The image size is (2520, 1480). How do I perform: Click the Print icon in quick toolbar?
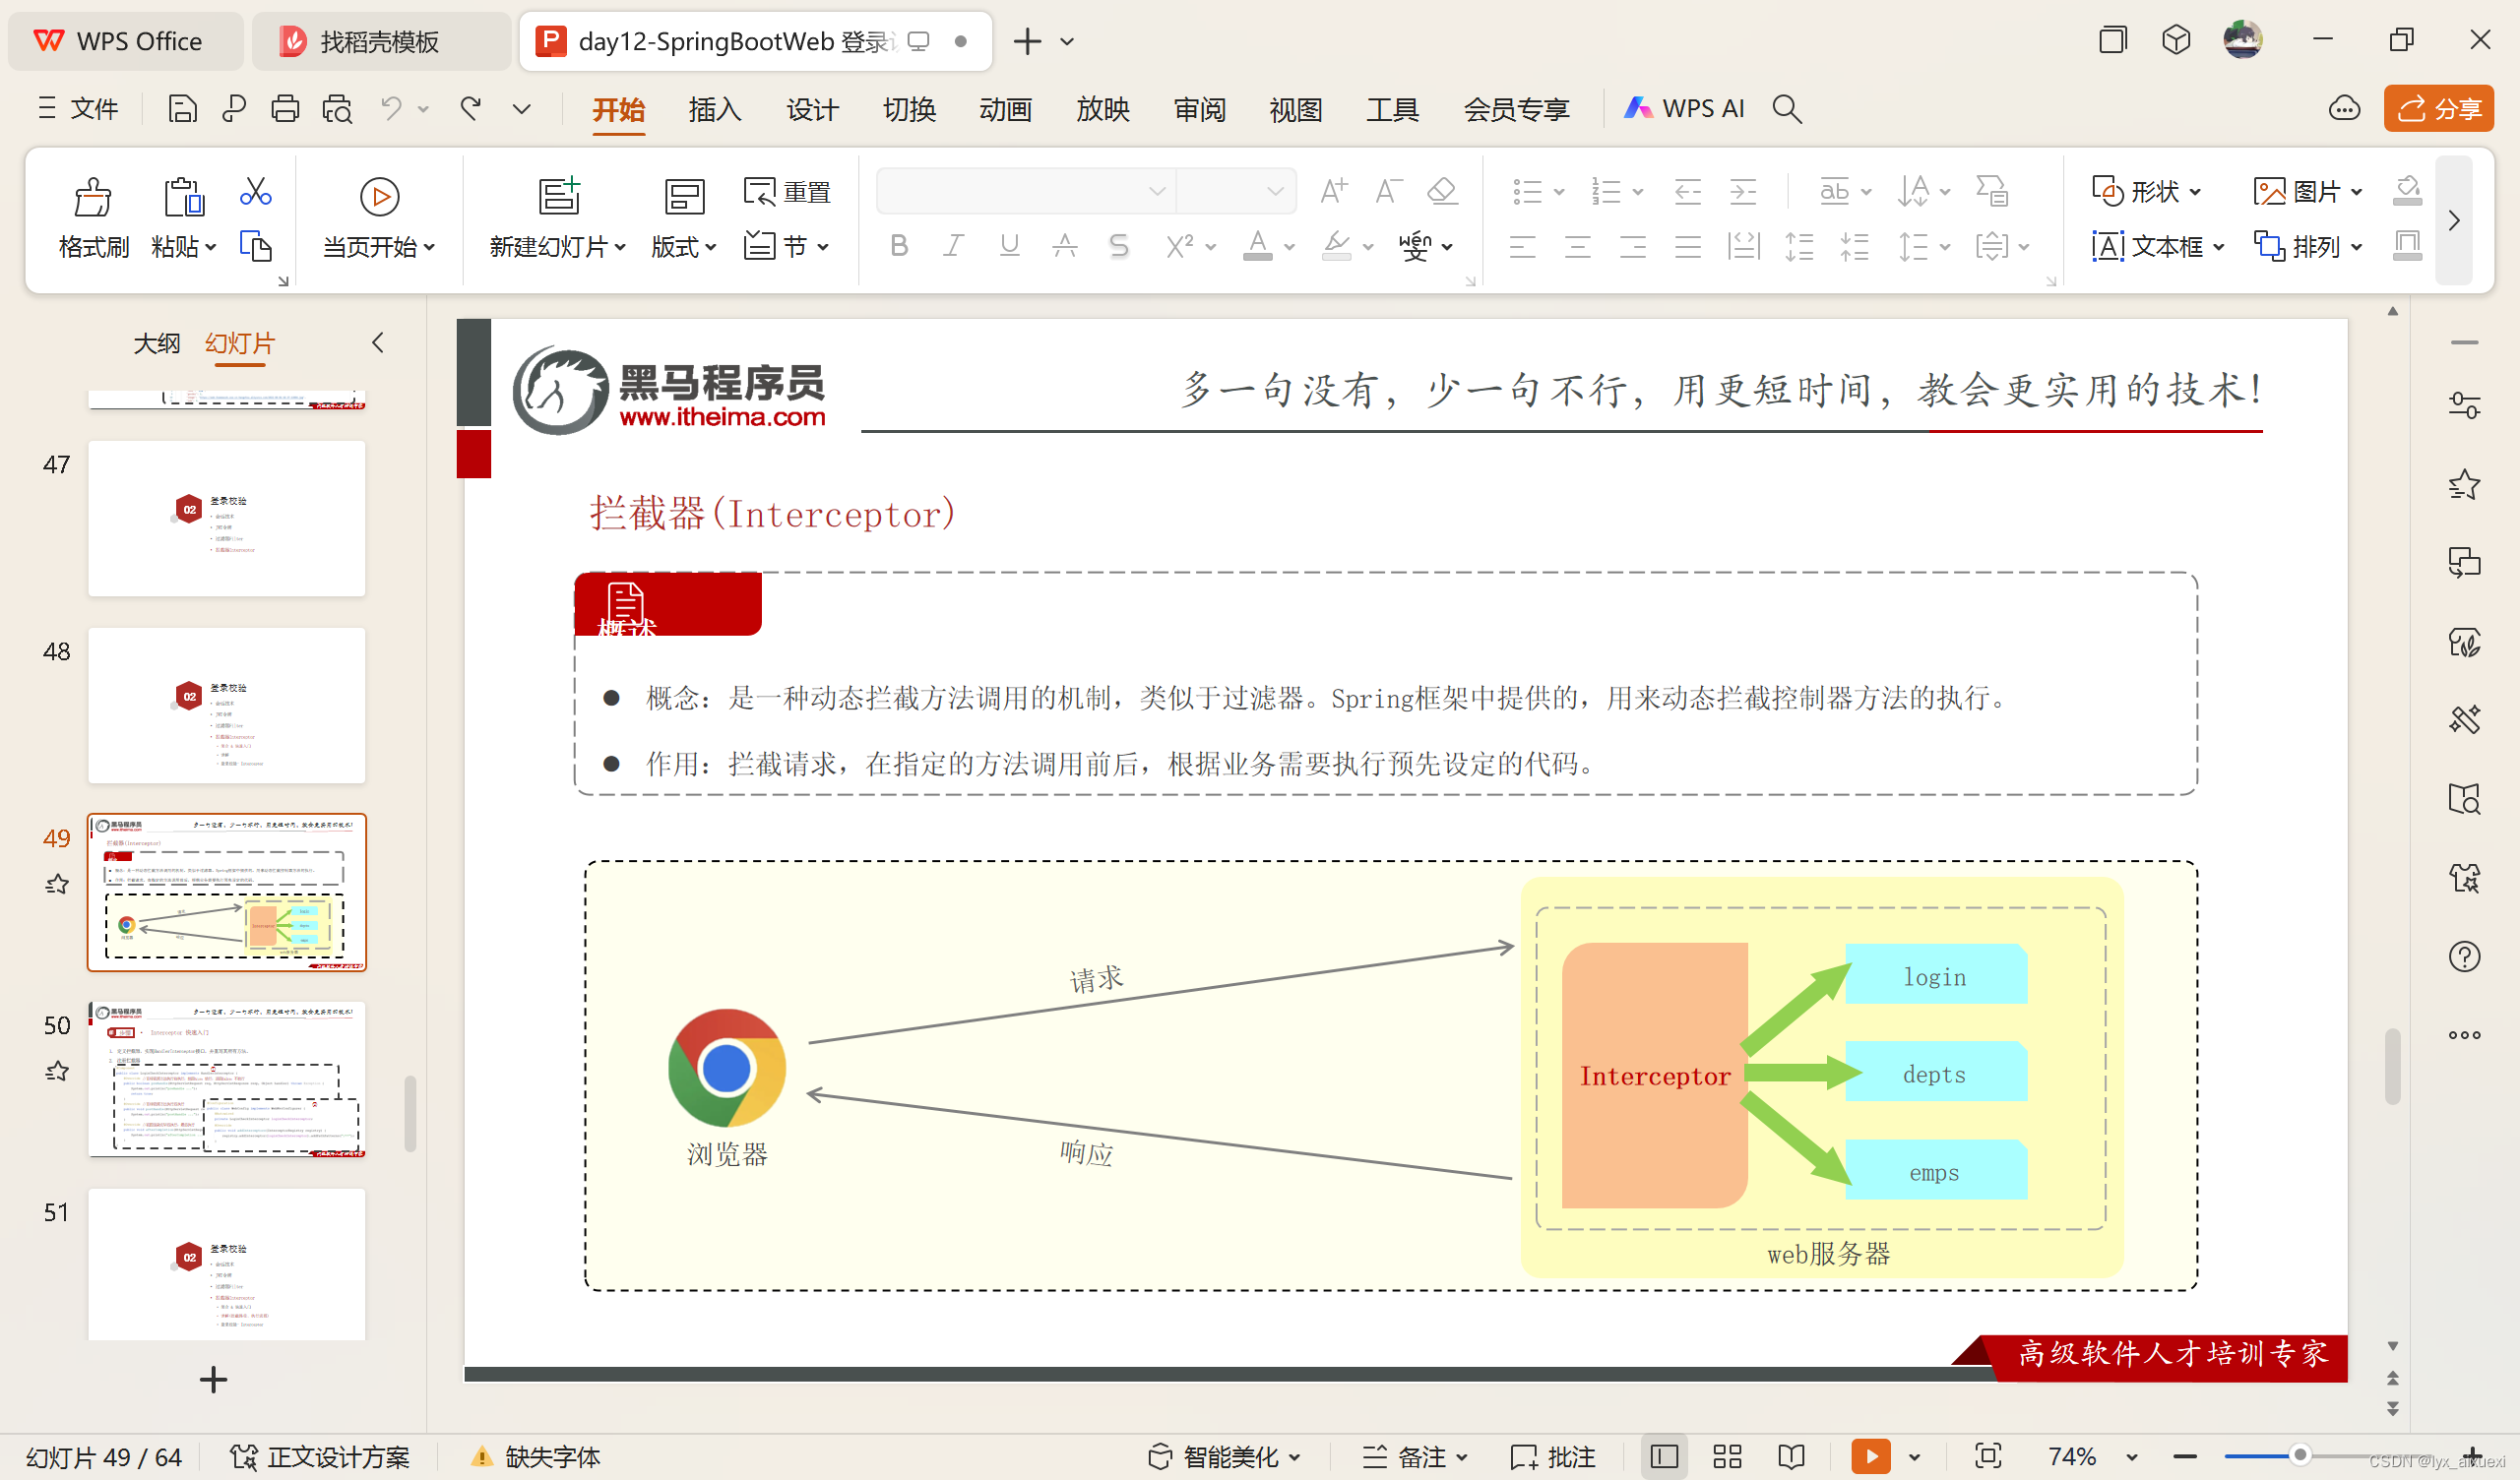point(285,108)
